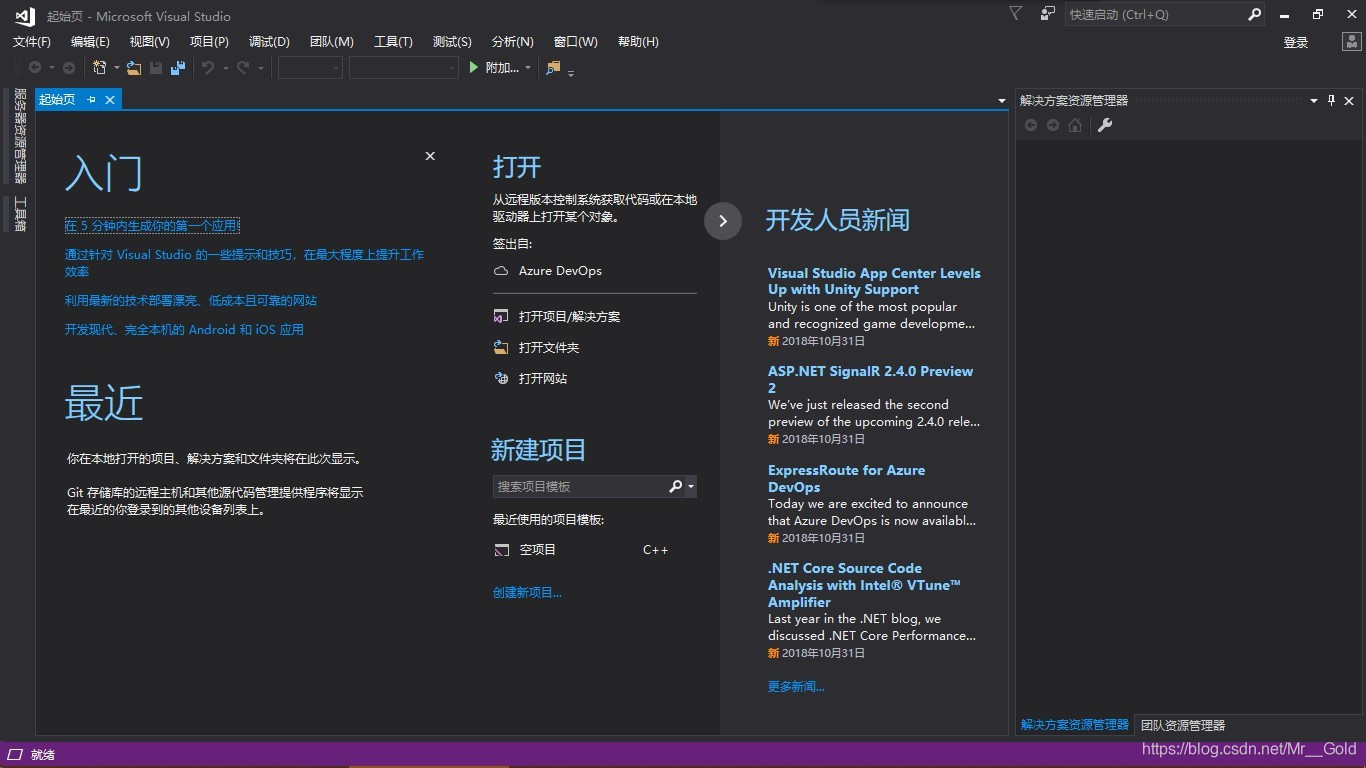Click the 打开网站 globe icon

(x=501, y=378)
